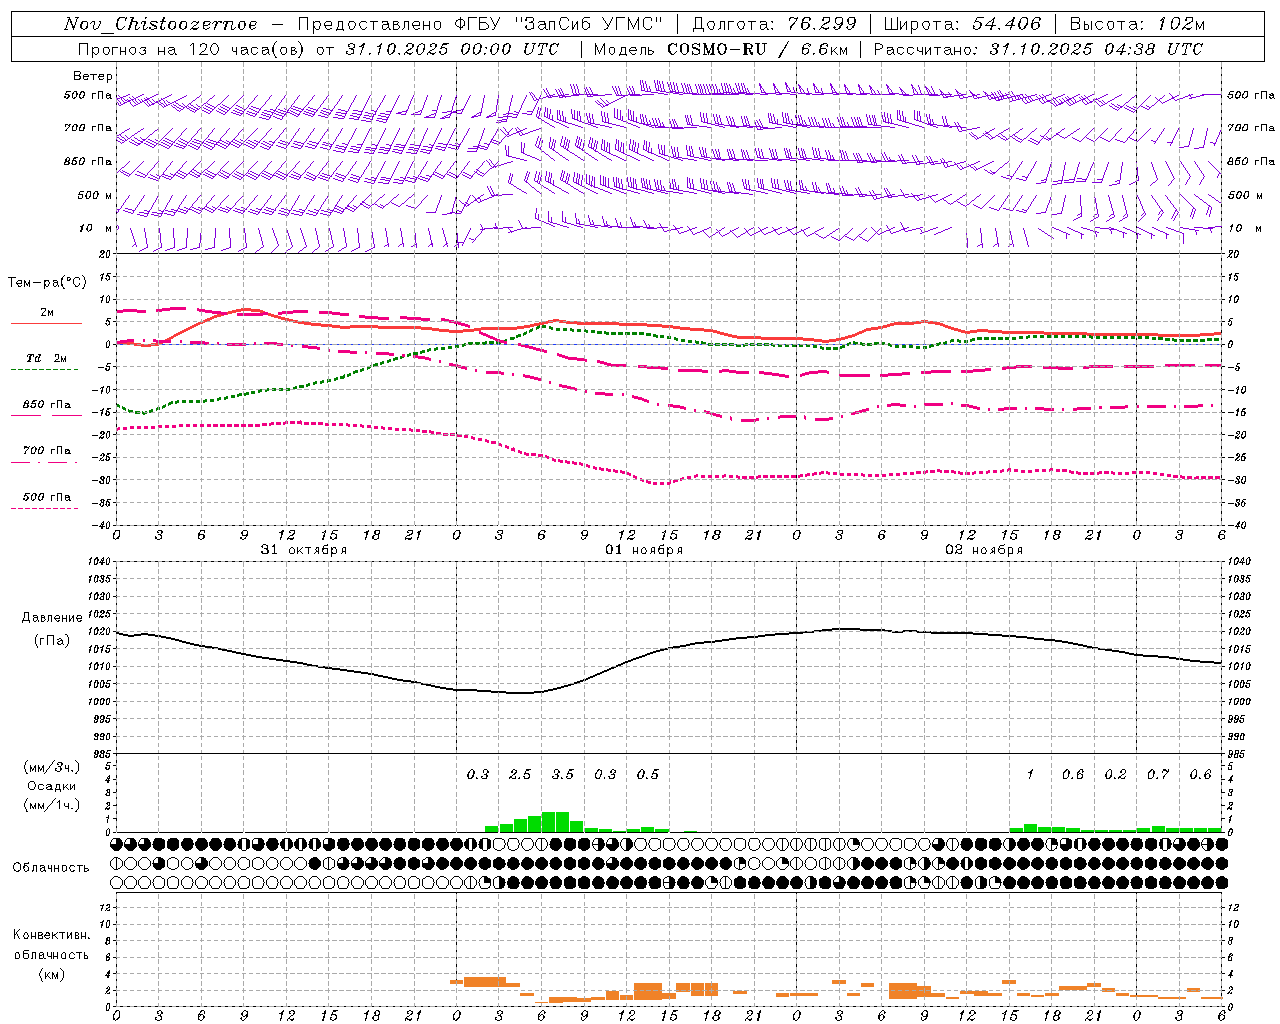Click the 2.5 precipitation value
Image resolution: width=1280 pixels, height=1024 pixels.
520,774
